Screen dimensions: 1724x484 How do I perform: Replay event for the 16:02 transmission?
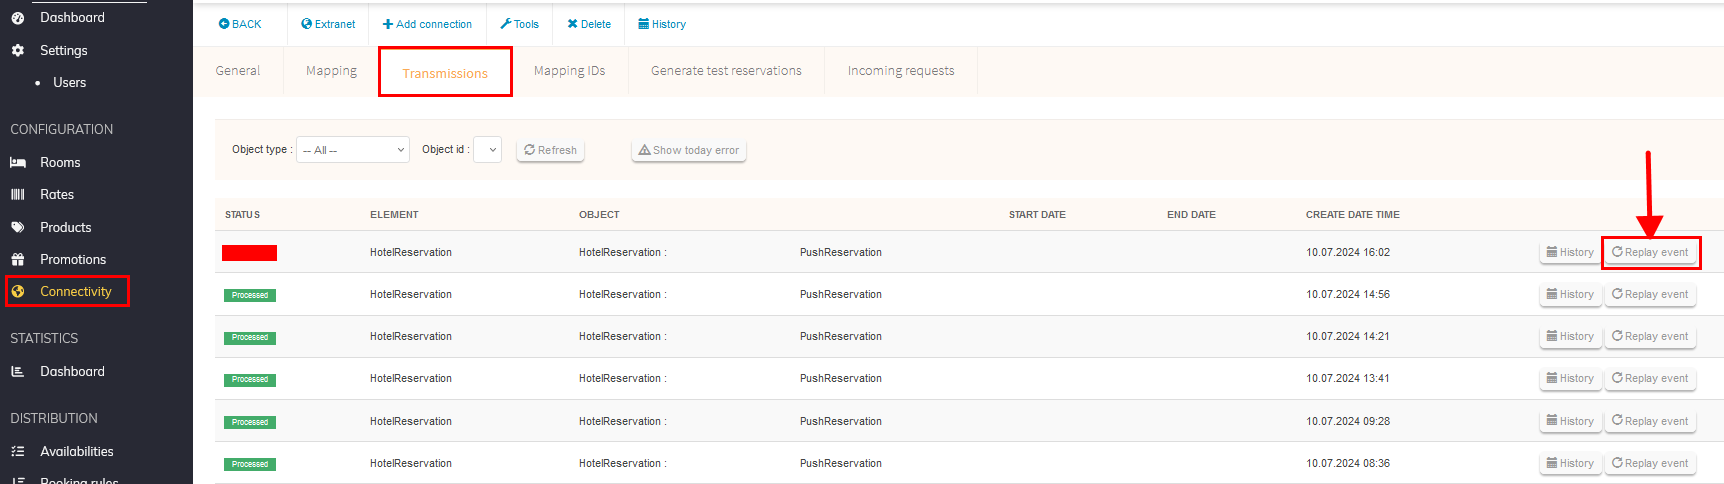tap(1650, 252)
